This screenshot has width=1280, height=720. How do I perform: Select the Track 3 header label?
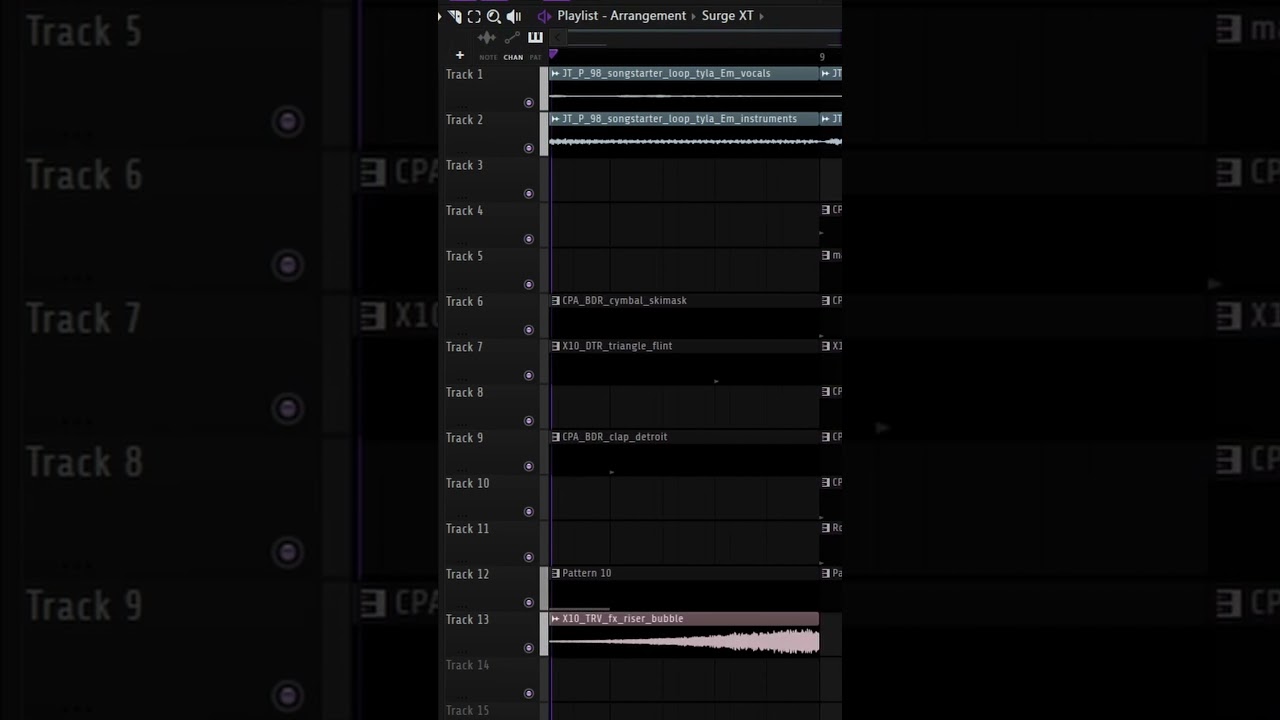tap(464, 166)
